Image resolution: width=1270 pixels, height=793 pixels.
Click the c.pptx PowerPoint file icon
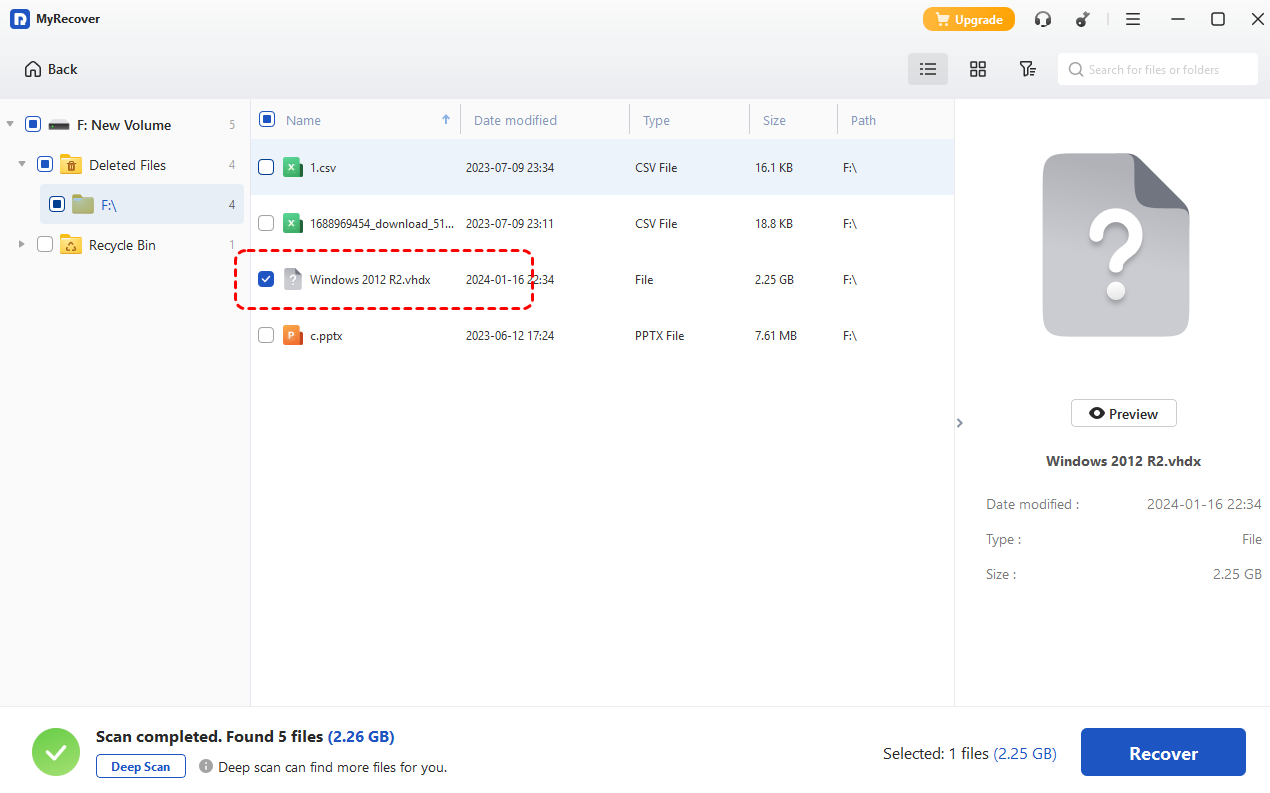293,336
